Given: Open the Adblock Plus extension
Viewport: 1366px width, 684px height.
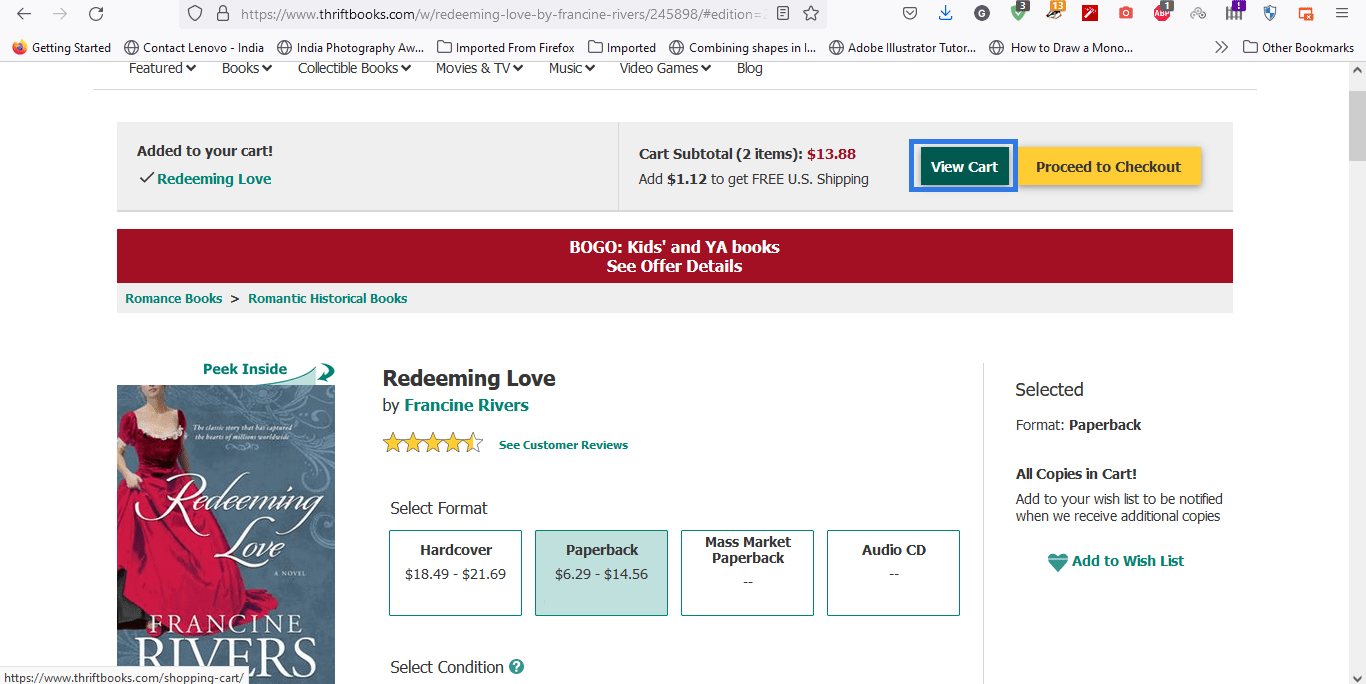Looking at the screenshot, I should [x=1162, y=13].
